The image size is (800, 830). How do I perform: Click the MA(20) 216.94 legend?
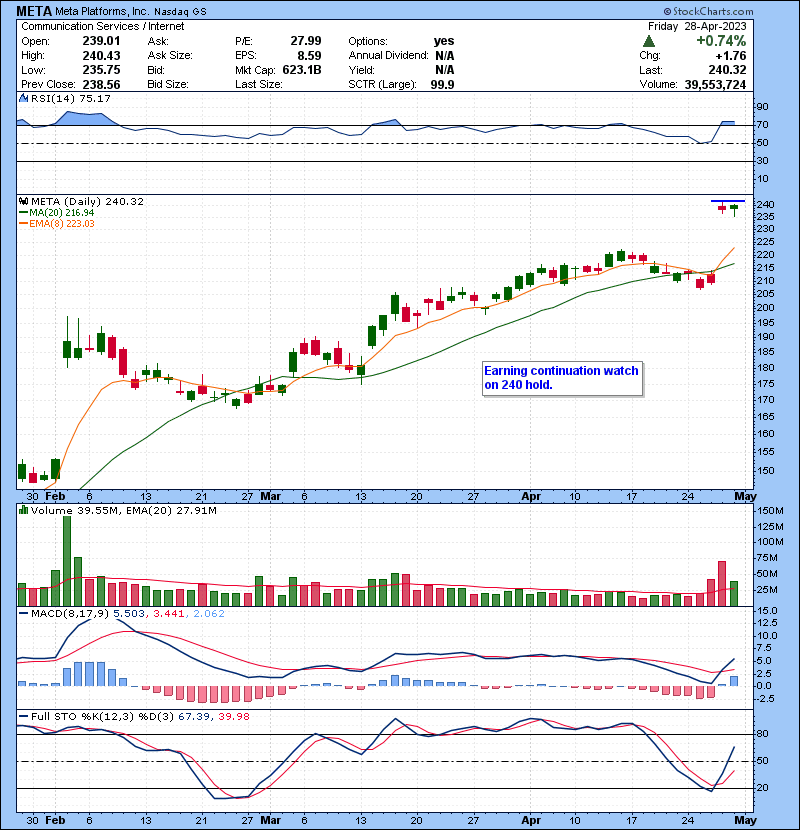tap(57, 212)
